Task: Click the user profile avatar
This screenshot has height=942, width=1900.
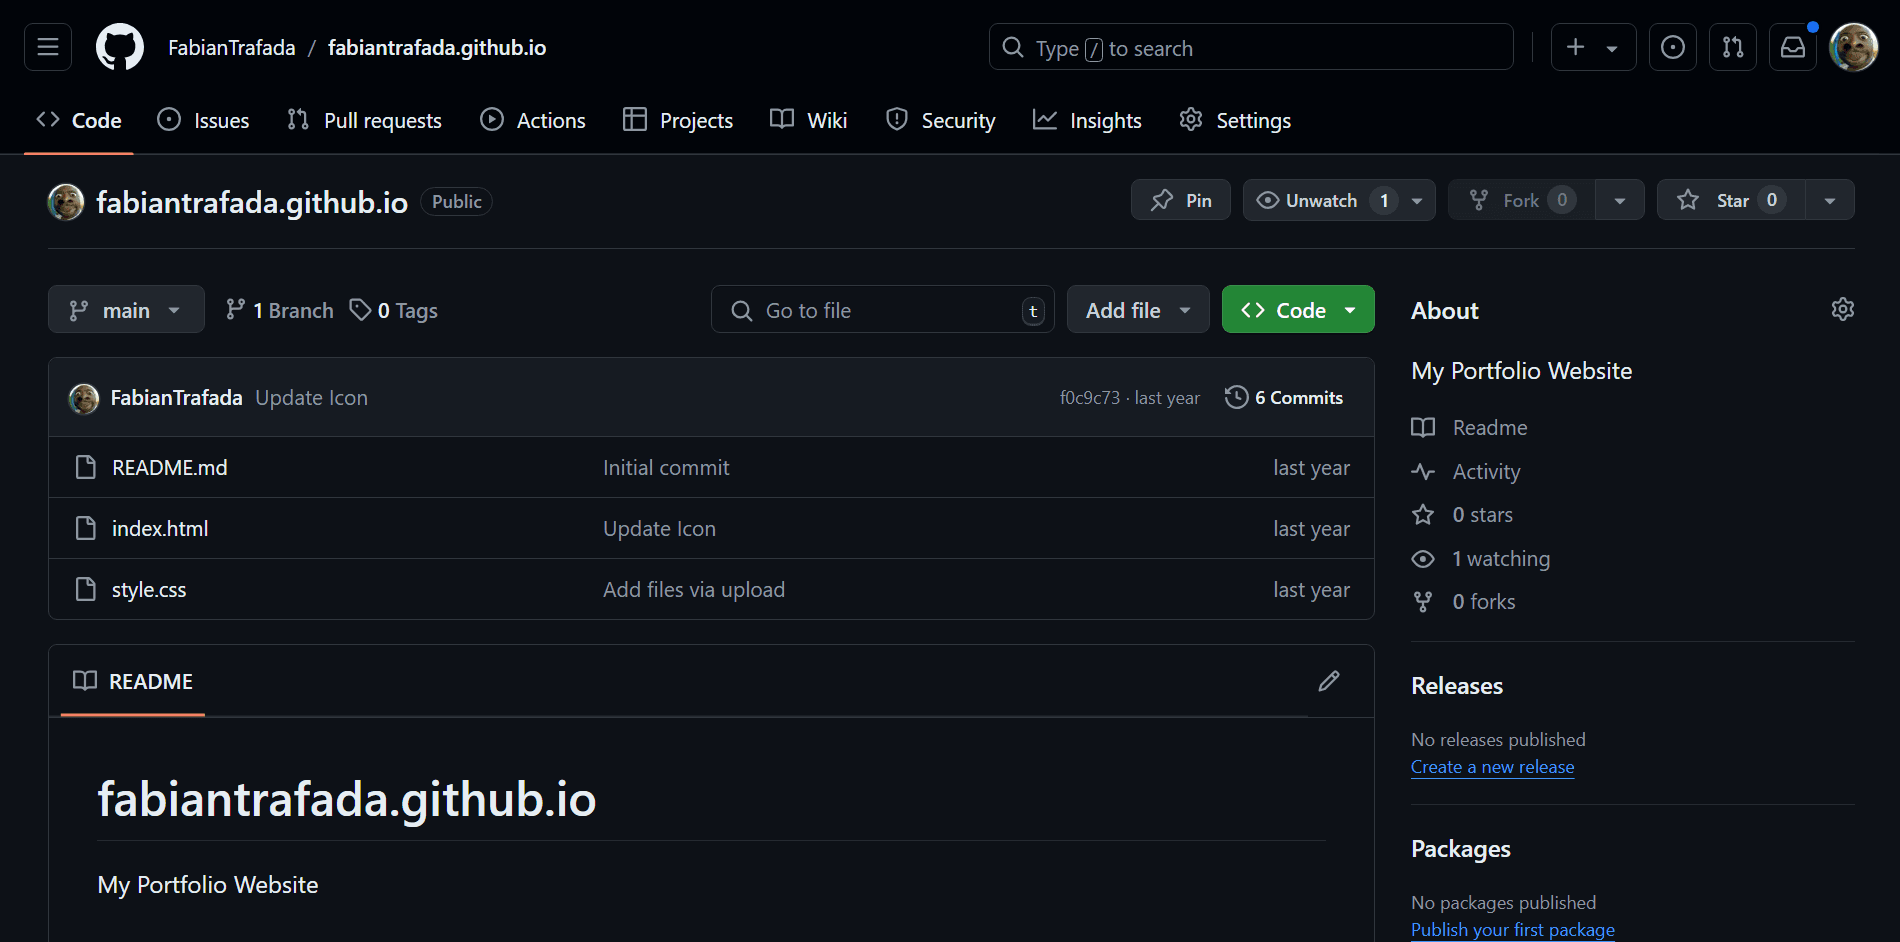Action: (x=1853, y=47)
